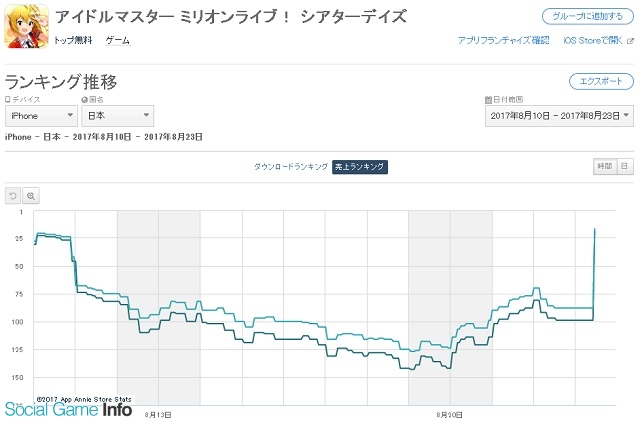Toggle chart to 日 daily view
This screenshot has width=640, height=422.
pos(624,167)
